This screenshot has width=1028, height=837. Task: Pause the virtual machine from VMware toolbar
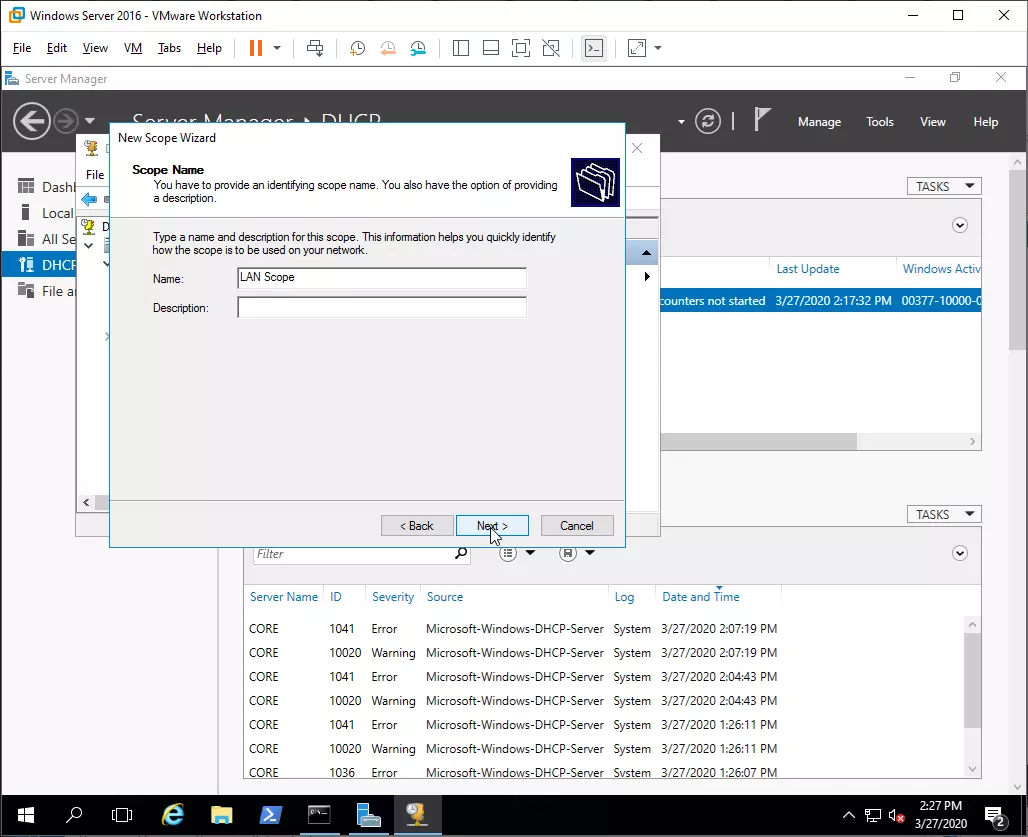pyautogui.click(x=256, y=48)
